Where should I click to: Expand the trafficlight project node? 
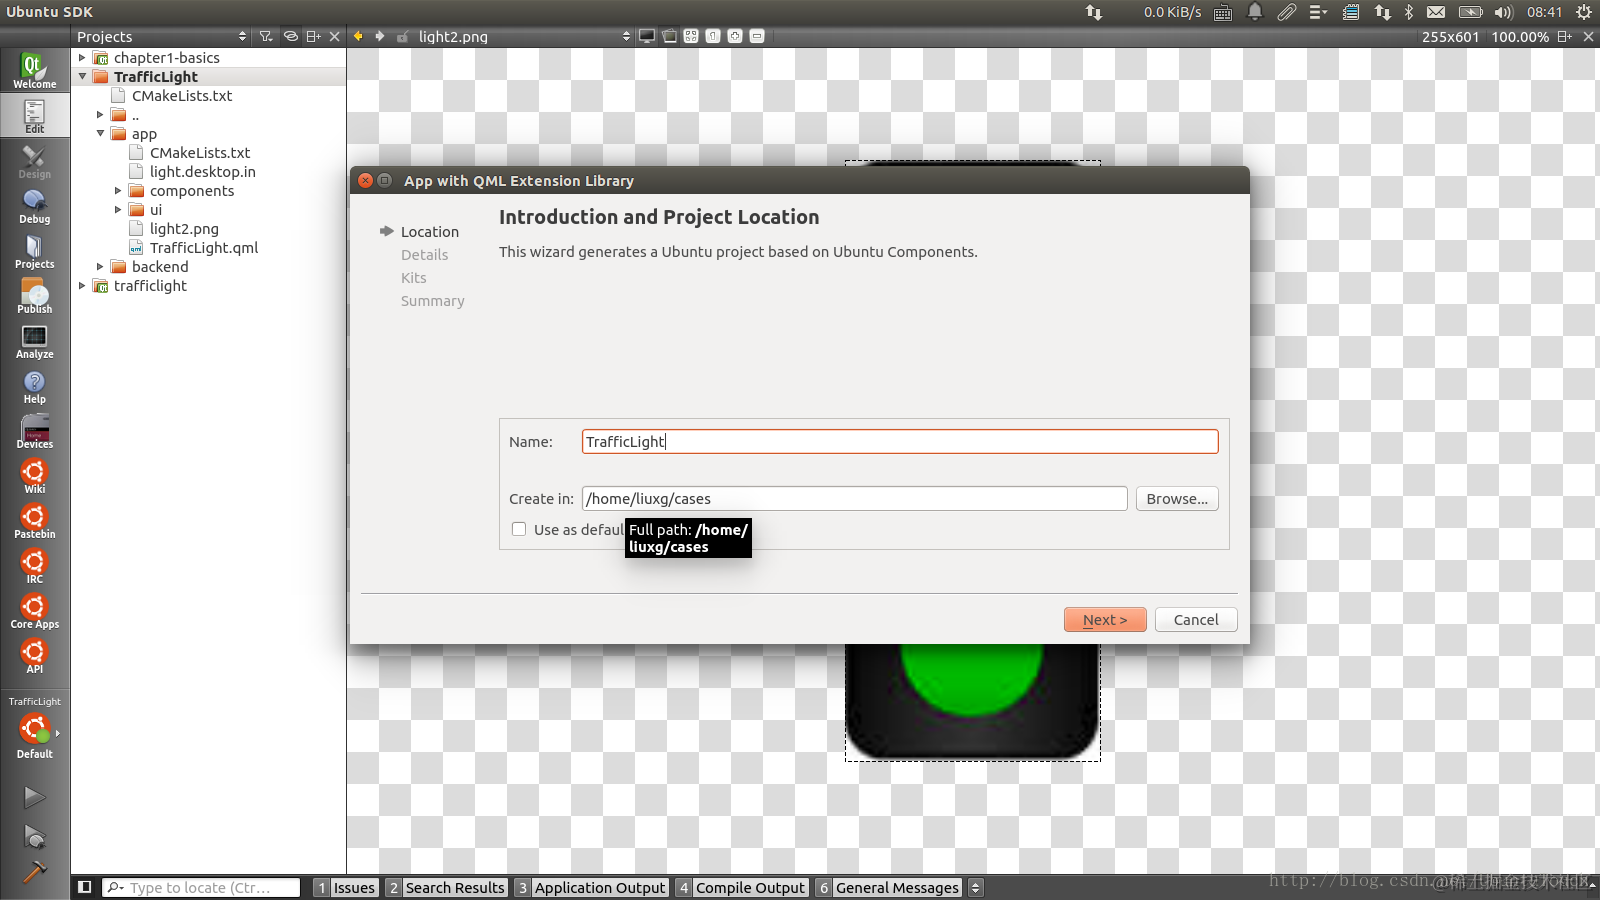pyautogui.click(x=82, y=286)
